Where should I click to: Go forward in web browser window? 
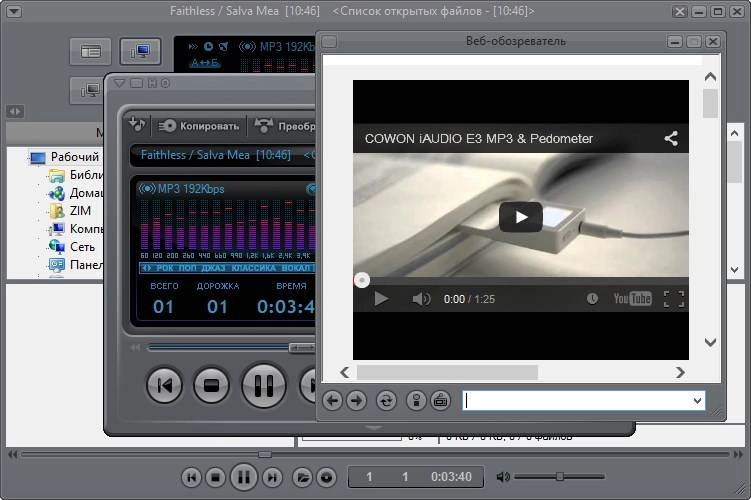[x=356, y=400]
